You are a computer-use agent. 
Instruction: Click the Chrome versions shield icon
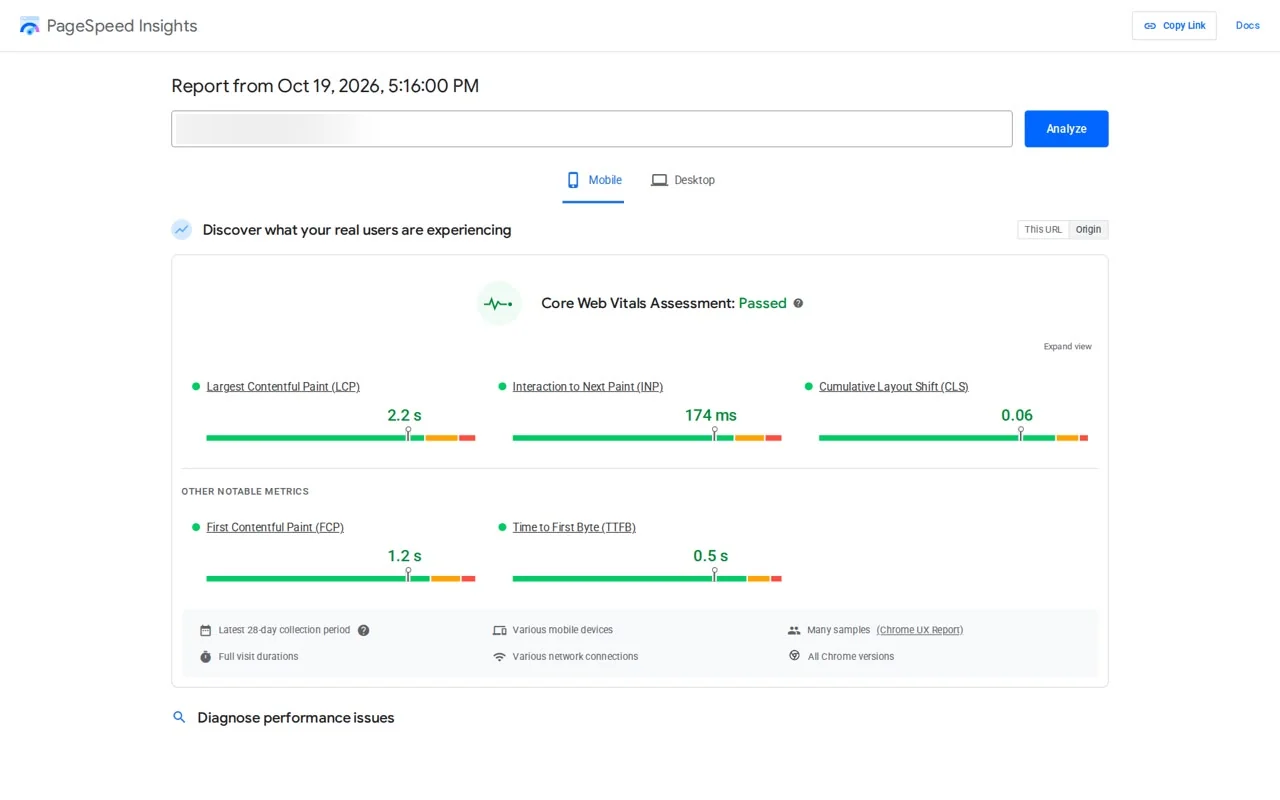click(794, 656)
